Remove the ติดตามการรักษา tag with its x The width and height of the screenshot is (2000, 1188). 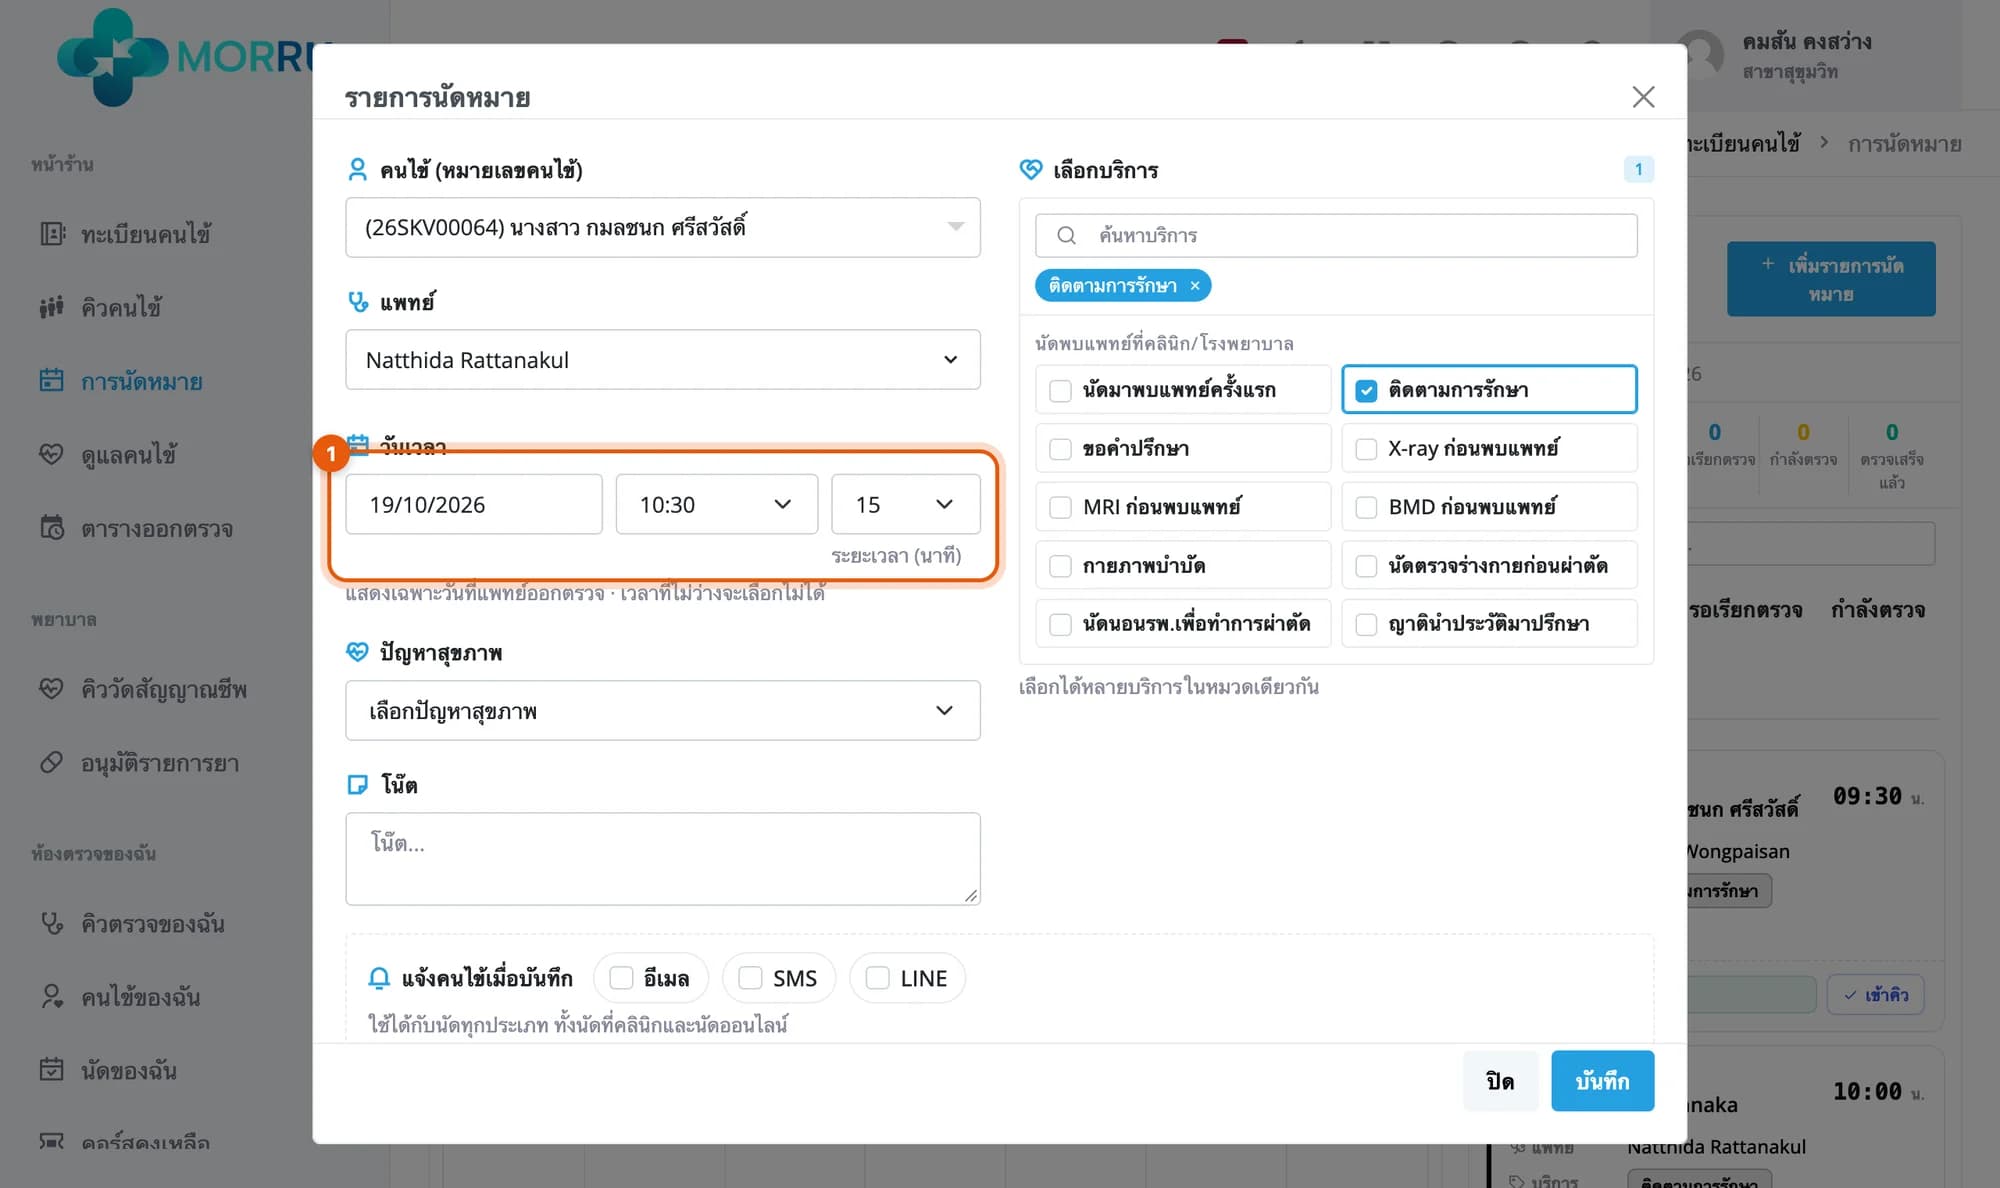[1195, 286]
